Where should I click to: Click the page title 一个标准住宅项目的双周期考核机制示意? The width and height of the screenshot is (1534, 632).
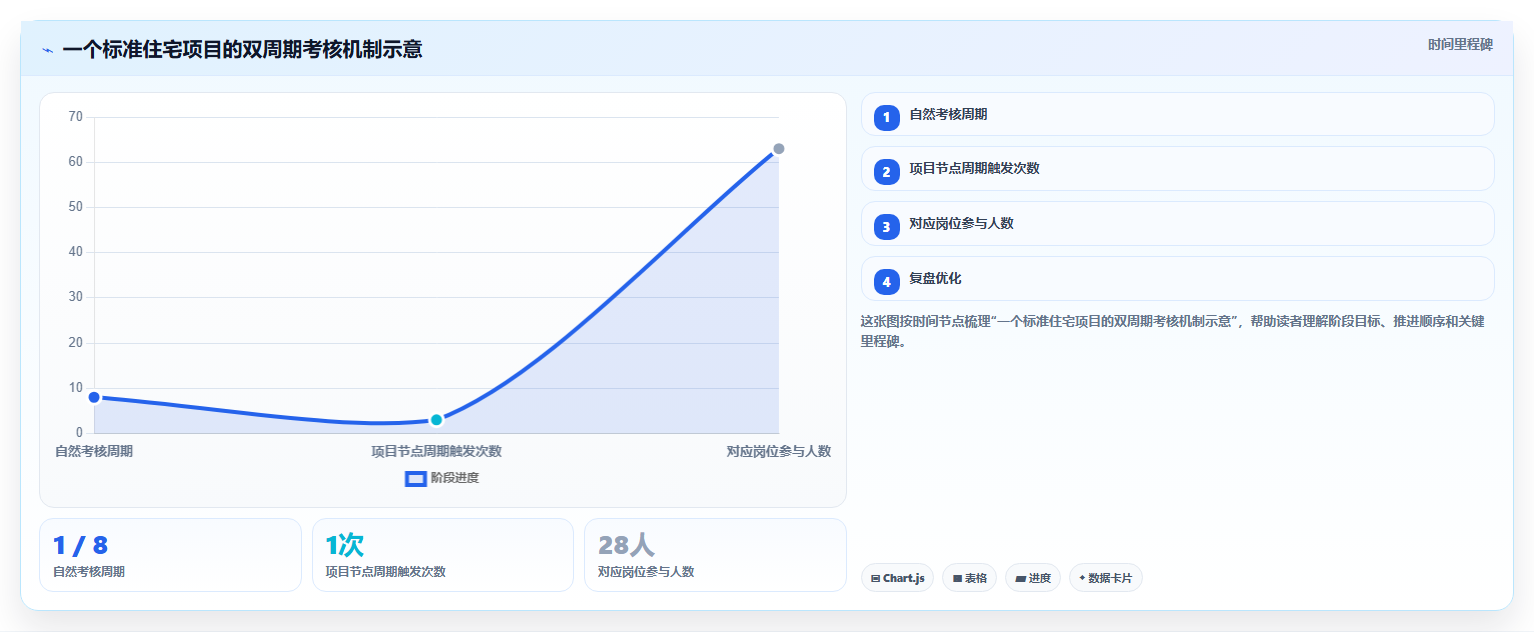click(x=242, y=49)
